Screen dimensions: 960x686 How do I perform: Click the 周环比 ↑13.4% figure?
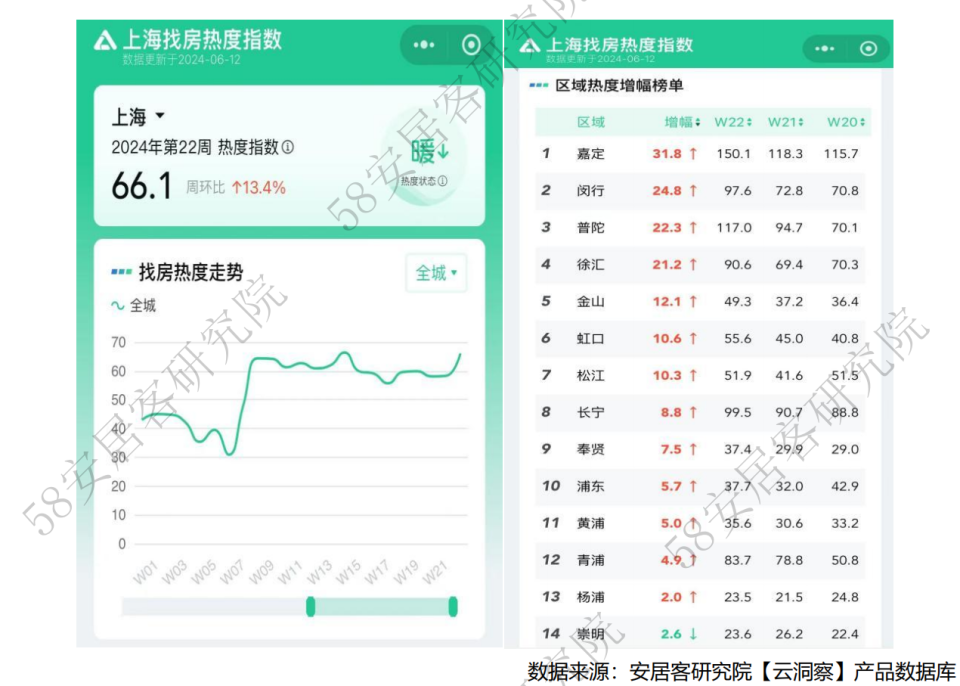click(236, 187)
